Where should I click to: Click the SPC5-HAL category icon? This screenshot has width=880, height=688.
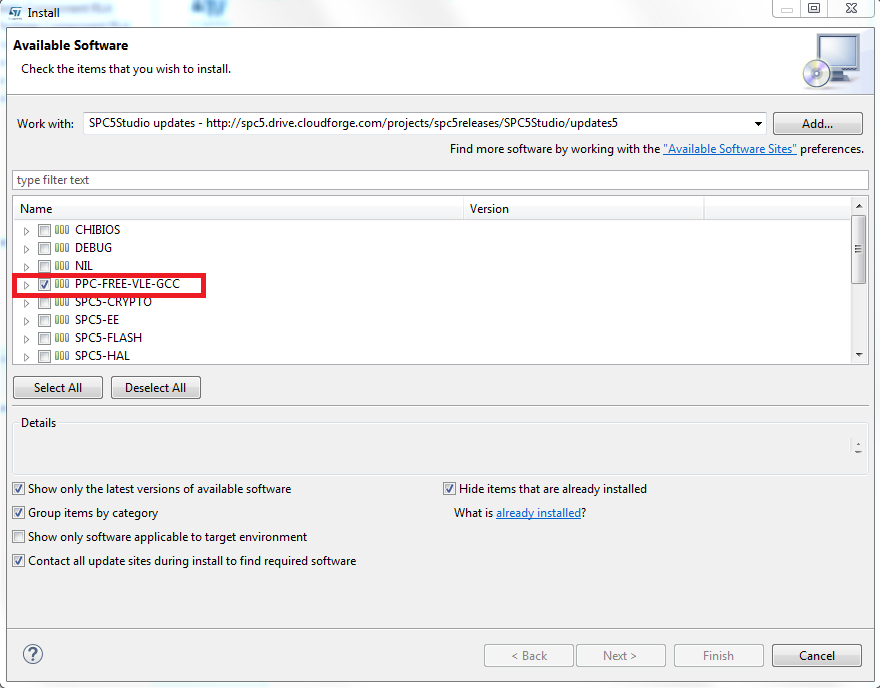(62, 356)
